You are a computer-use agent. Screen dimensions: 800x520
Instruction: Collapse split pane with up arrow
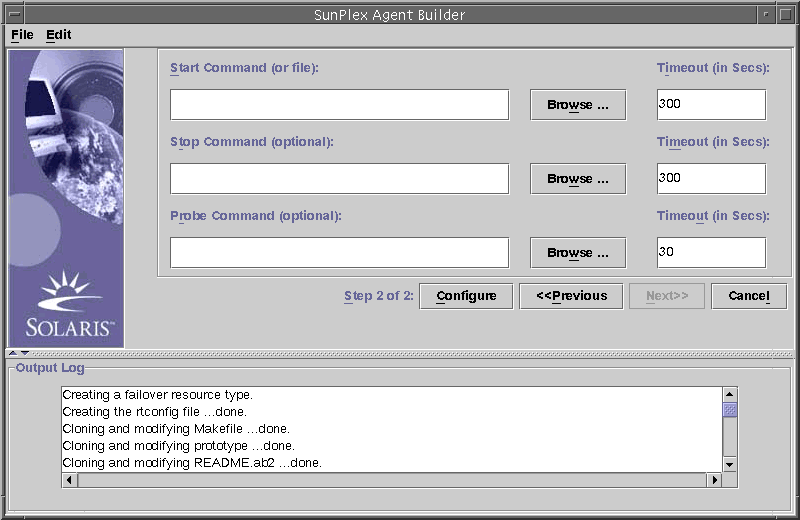[13, 353]
